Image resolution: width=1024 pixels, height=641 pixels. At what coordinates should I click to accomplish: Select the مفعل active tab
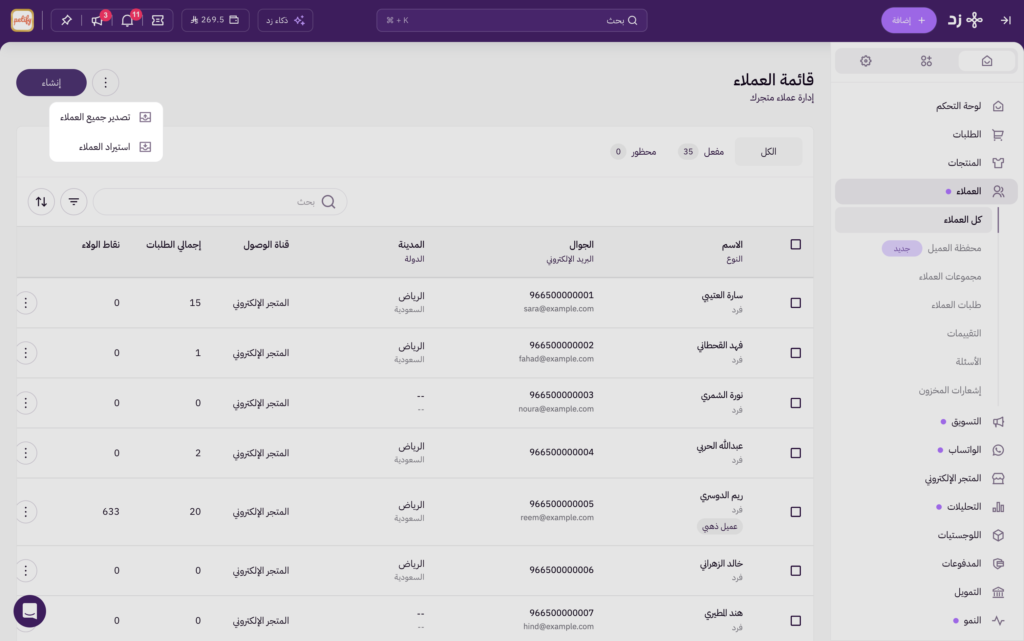point(703,151)
